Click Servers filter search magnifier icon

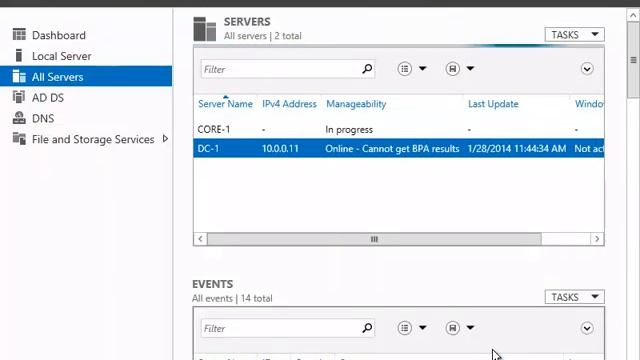pos(367,69)
